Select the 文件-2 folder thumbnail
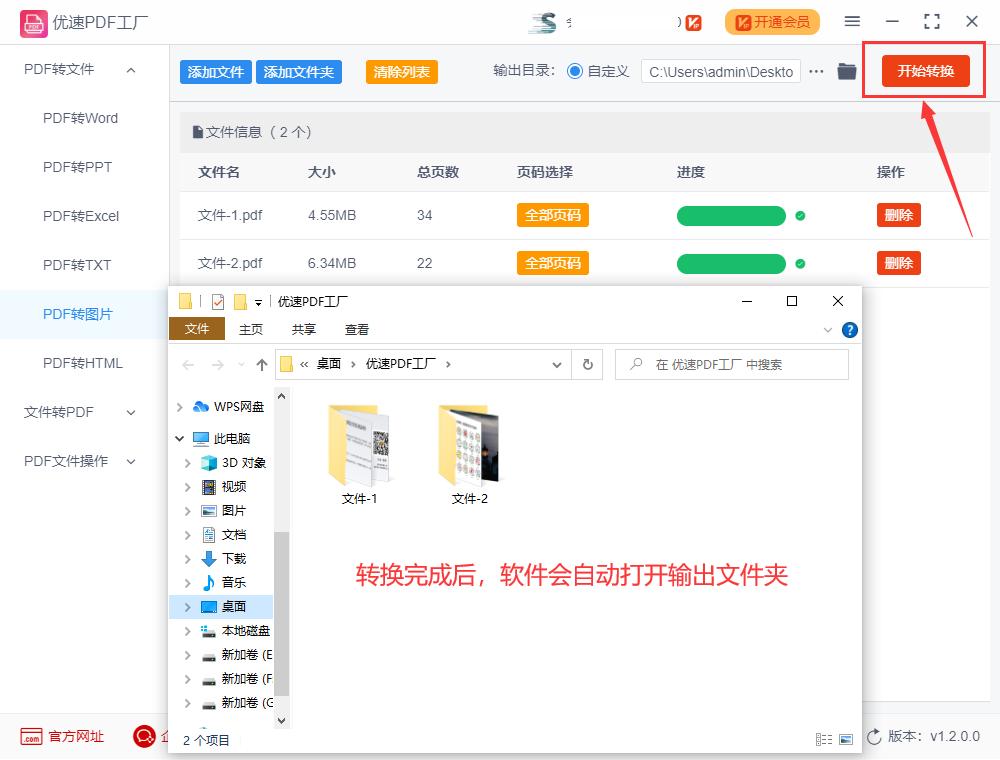 [x=468, y=445]
